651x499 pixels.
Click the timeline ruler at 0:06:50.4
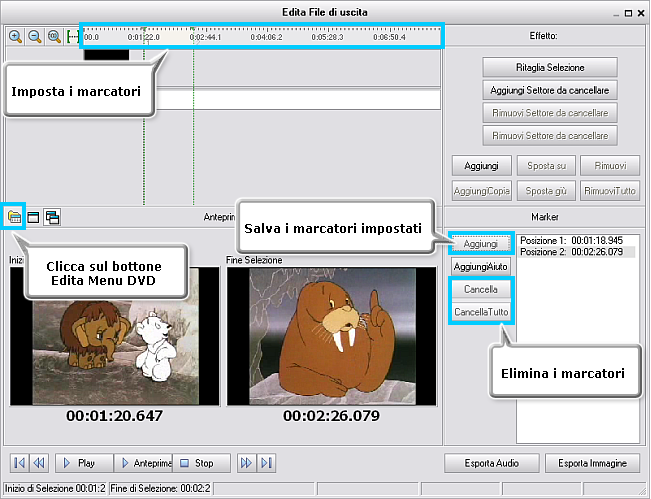click(389, 37)
